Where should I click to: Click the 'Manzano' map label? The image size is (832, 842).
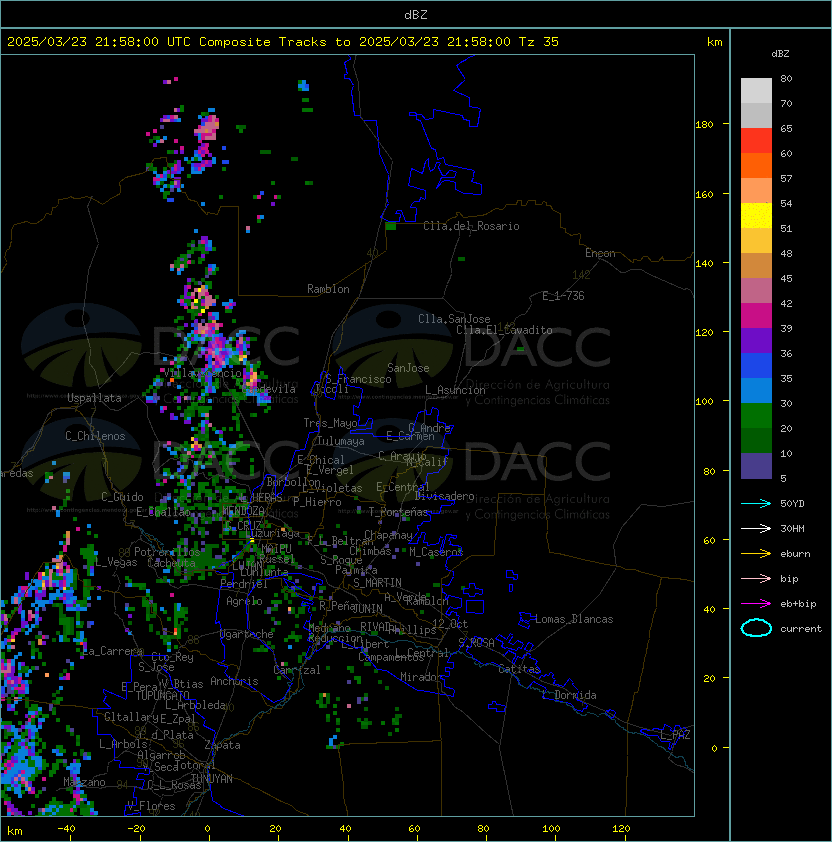pyautogui.click(x=84, y=782)
